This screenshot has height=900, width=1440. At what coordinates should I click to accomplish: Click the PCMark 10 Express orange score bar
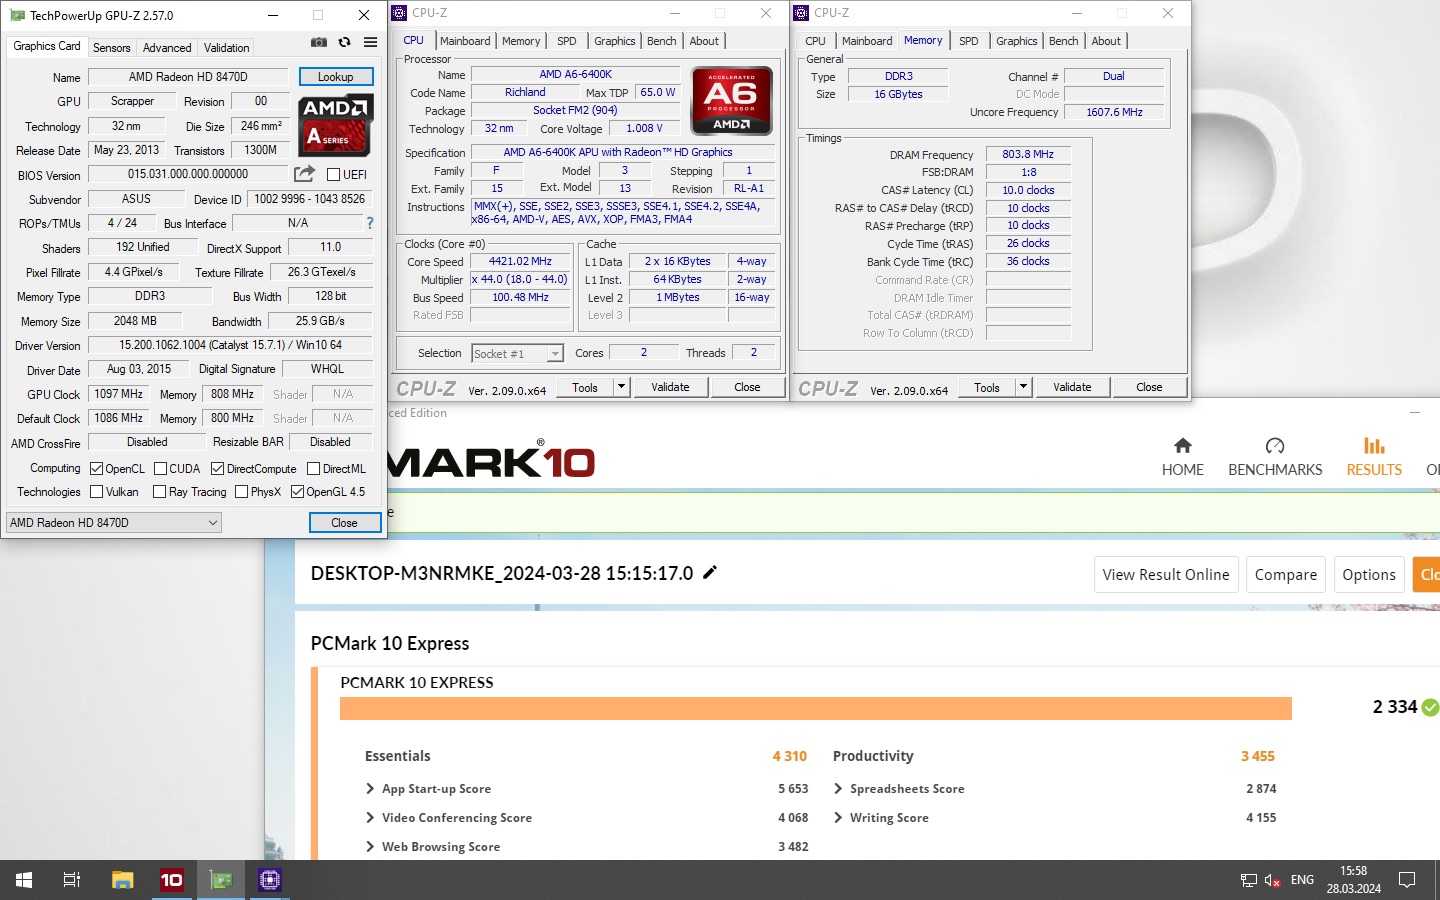click(x=816, y=708)
